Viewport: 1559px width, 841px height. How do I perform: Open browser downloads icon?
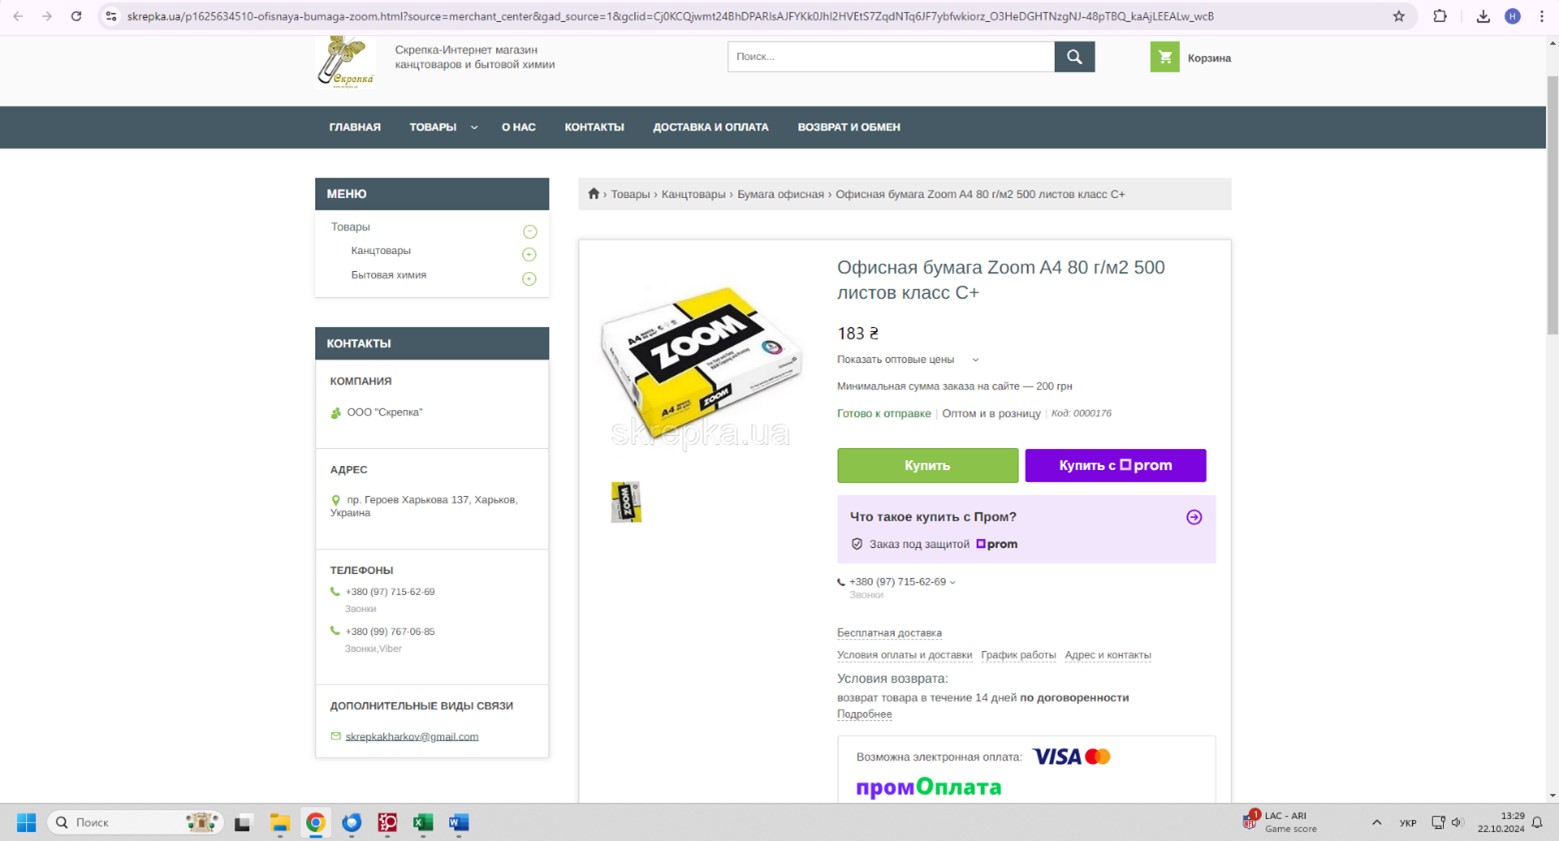pos(1482,16)
